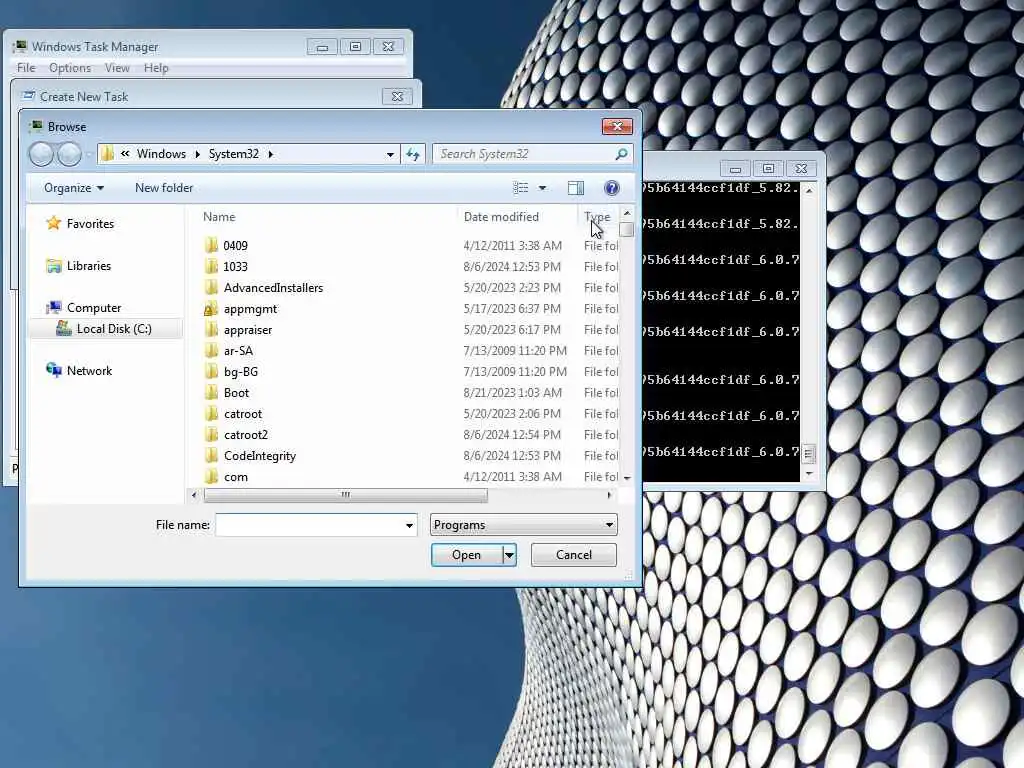Click the folder icon of 1033
Screen dimensions: 1024x768
pyautogui.click(x=211, y=266)
